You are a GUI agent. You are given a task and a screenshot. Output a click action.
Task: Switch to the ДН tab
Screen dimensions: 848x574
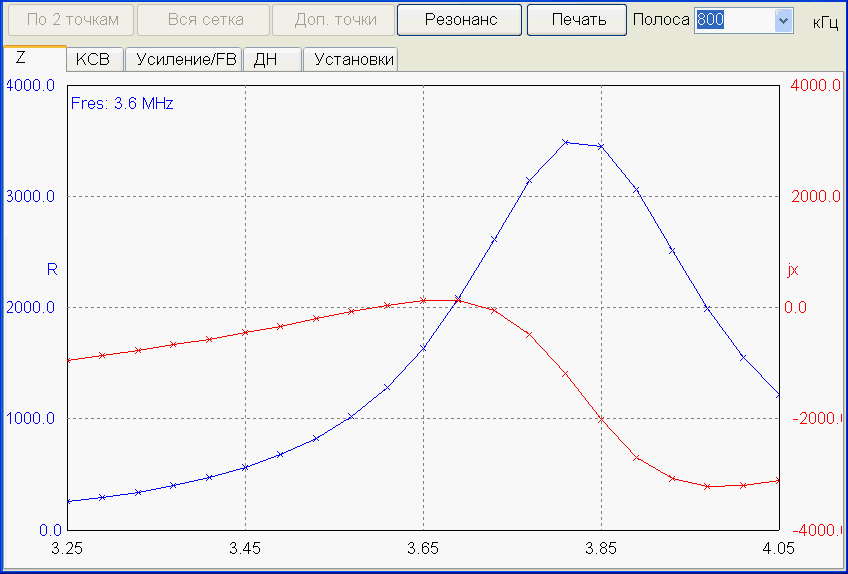(265, 60)
